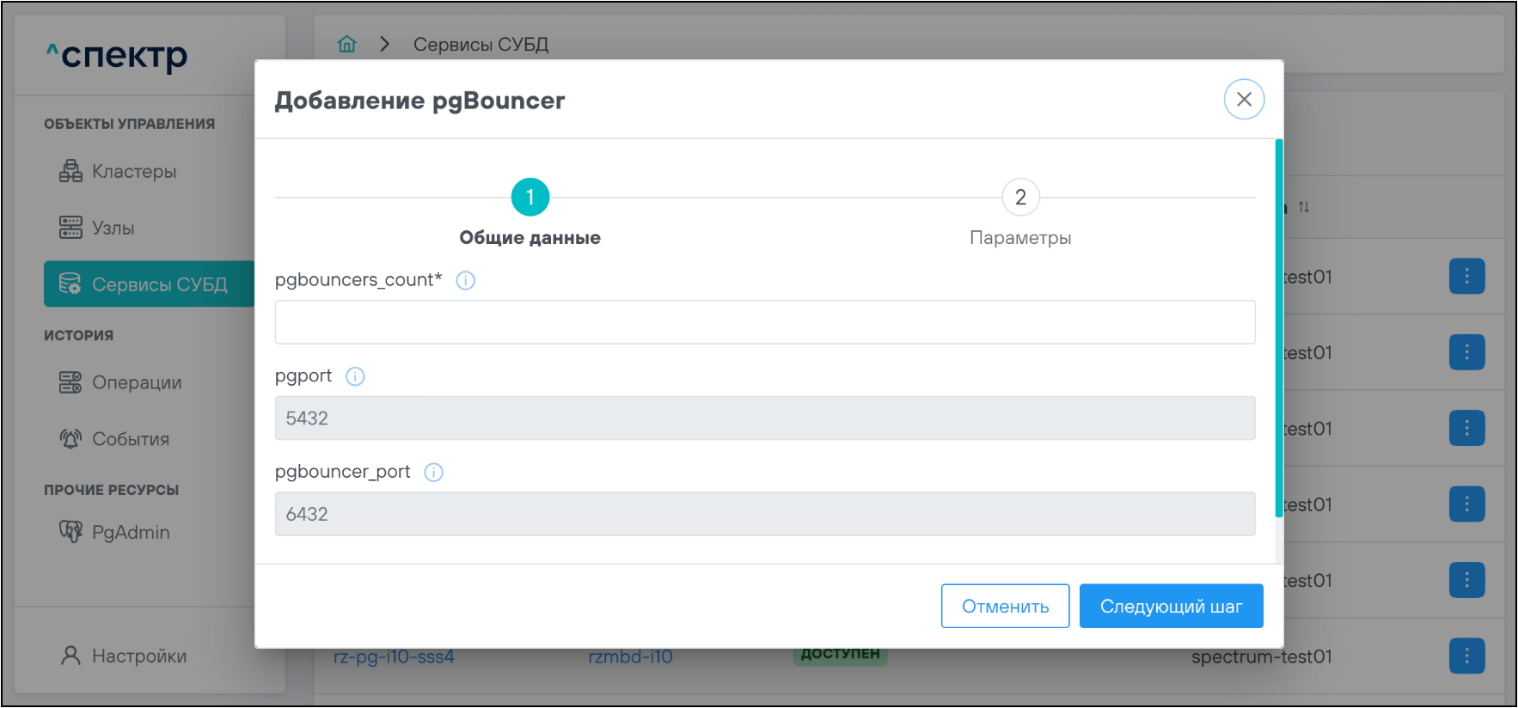Show info for pgbouncer_port

click(433, 472)
